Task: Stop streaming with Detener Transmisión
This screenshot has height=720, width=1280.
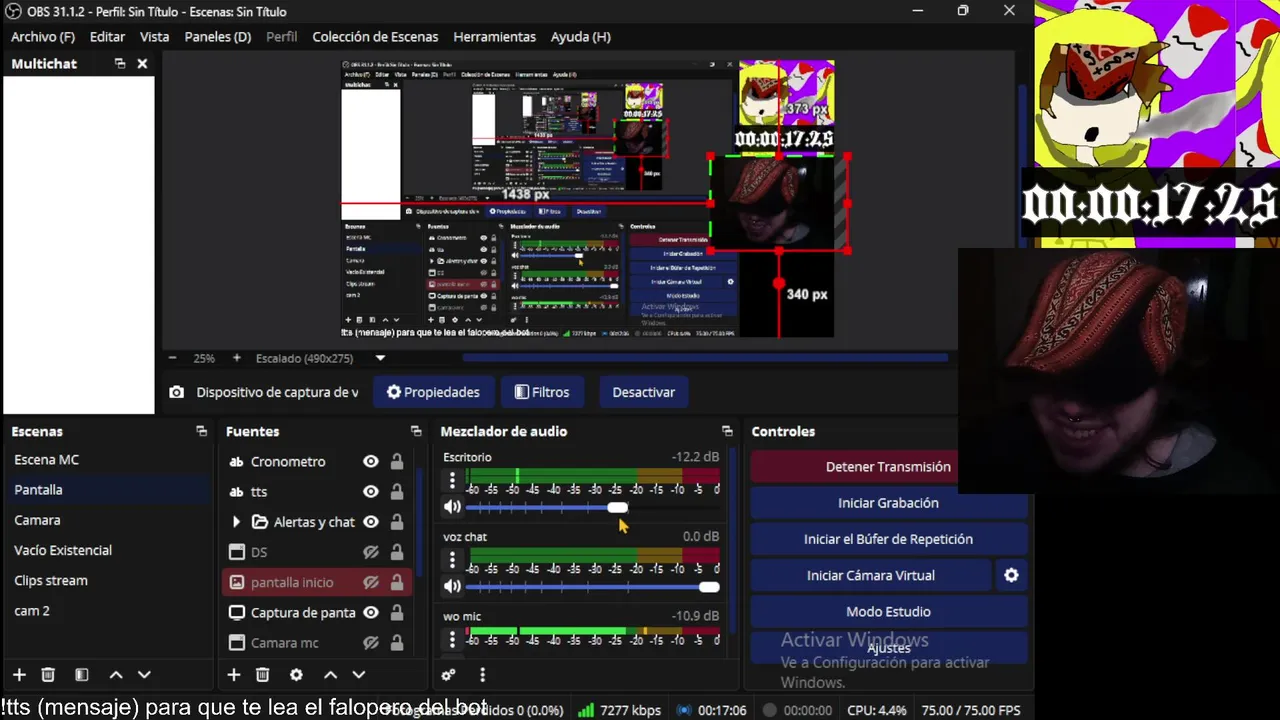Action: [x=888, y=467]
